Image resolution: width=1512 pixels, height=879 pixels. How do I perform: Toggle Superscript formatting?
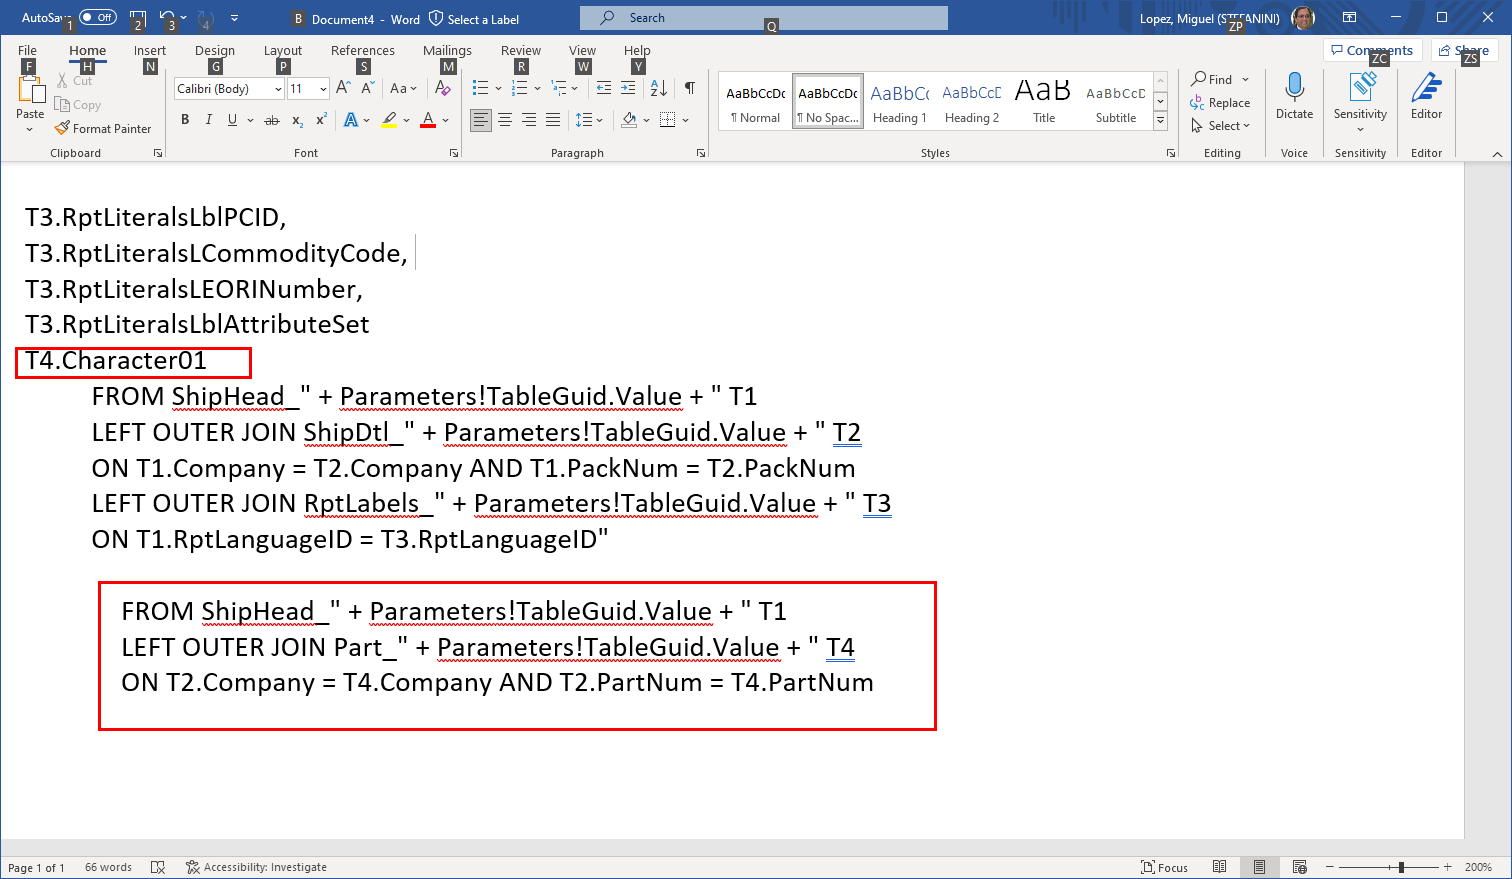(x=321, y=120)
